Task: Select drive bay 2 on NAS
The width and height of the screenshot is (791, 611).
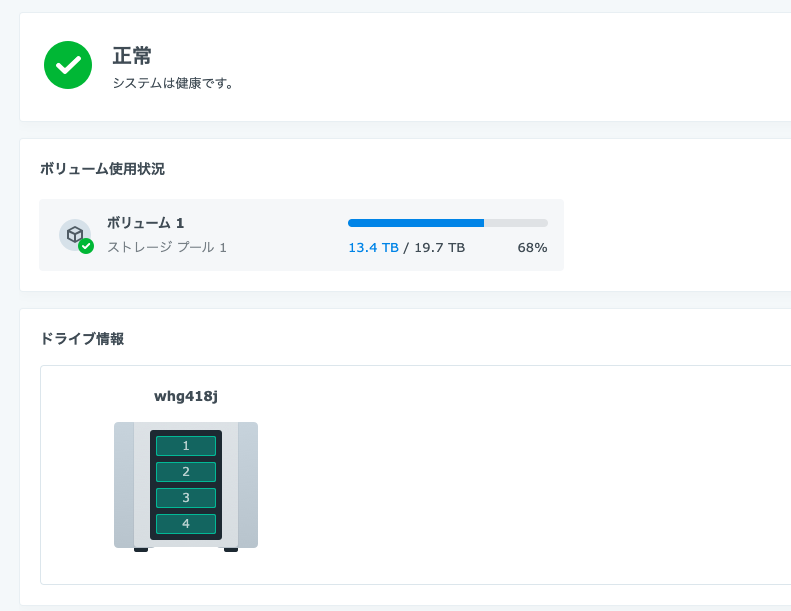Action: tap(186, 472)
